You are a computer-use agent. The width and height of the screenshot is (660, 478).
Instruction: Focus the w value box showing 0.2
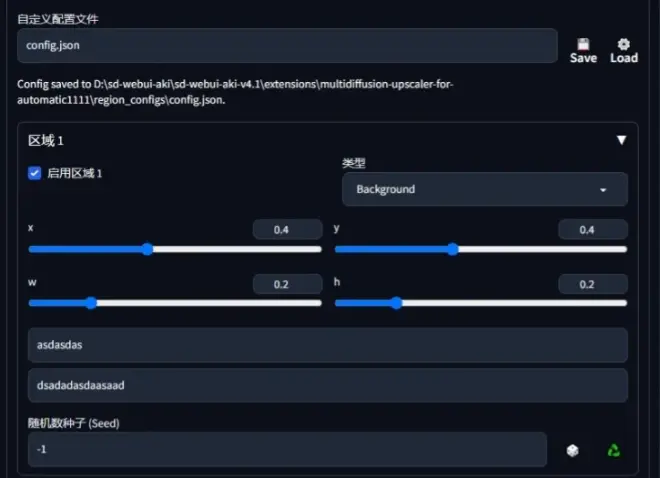(287, 284)
